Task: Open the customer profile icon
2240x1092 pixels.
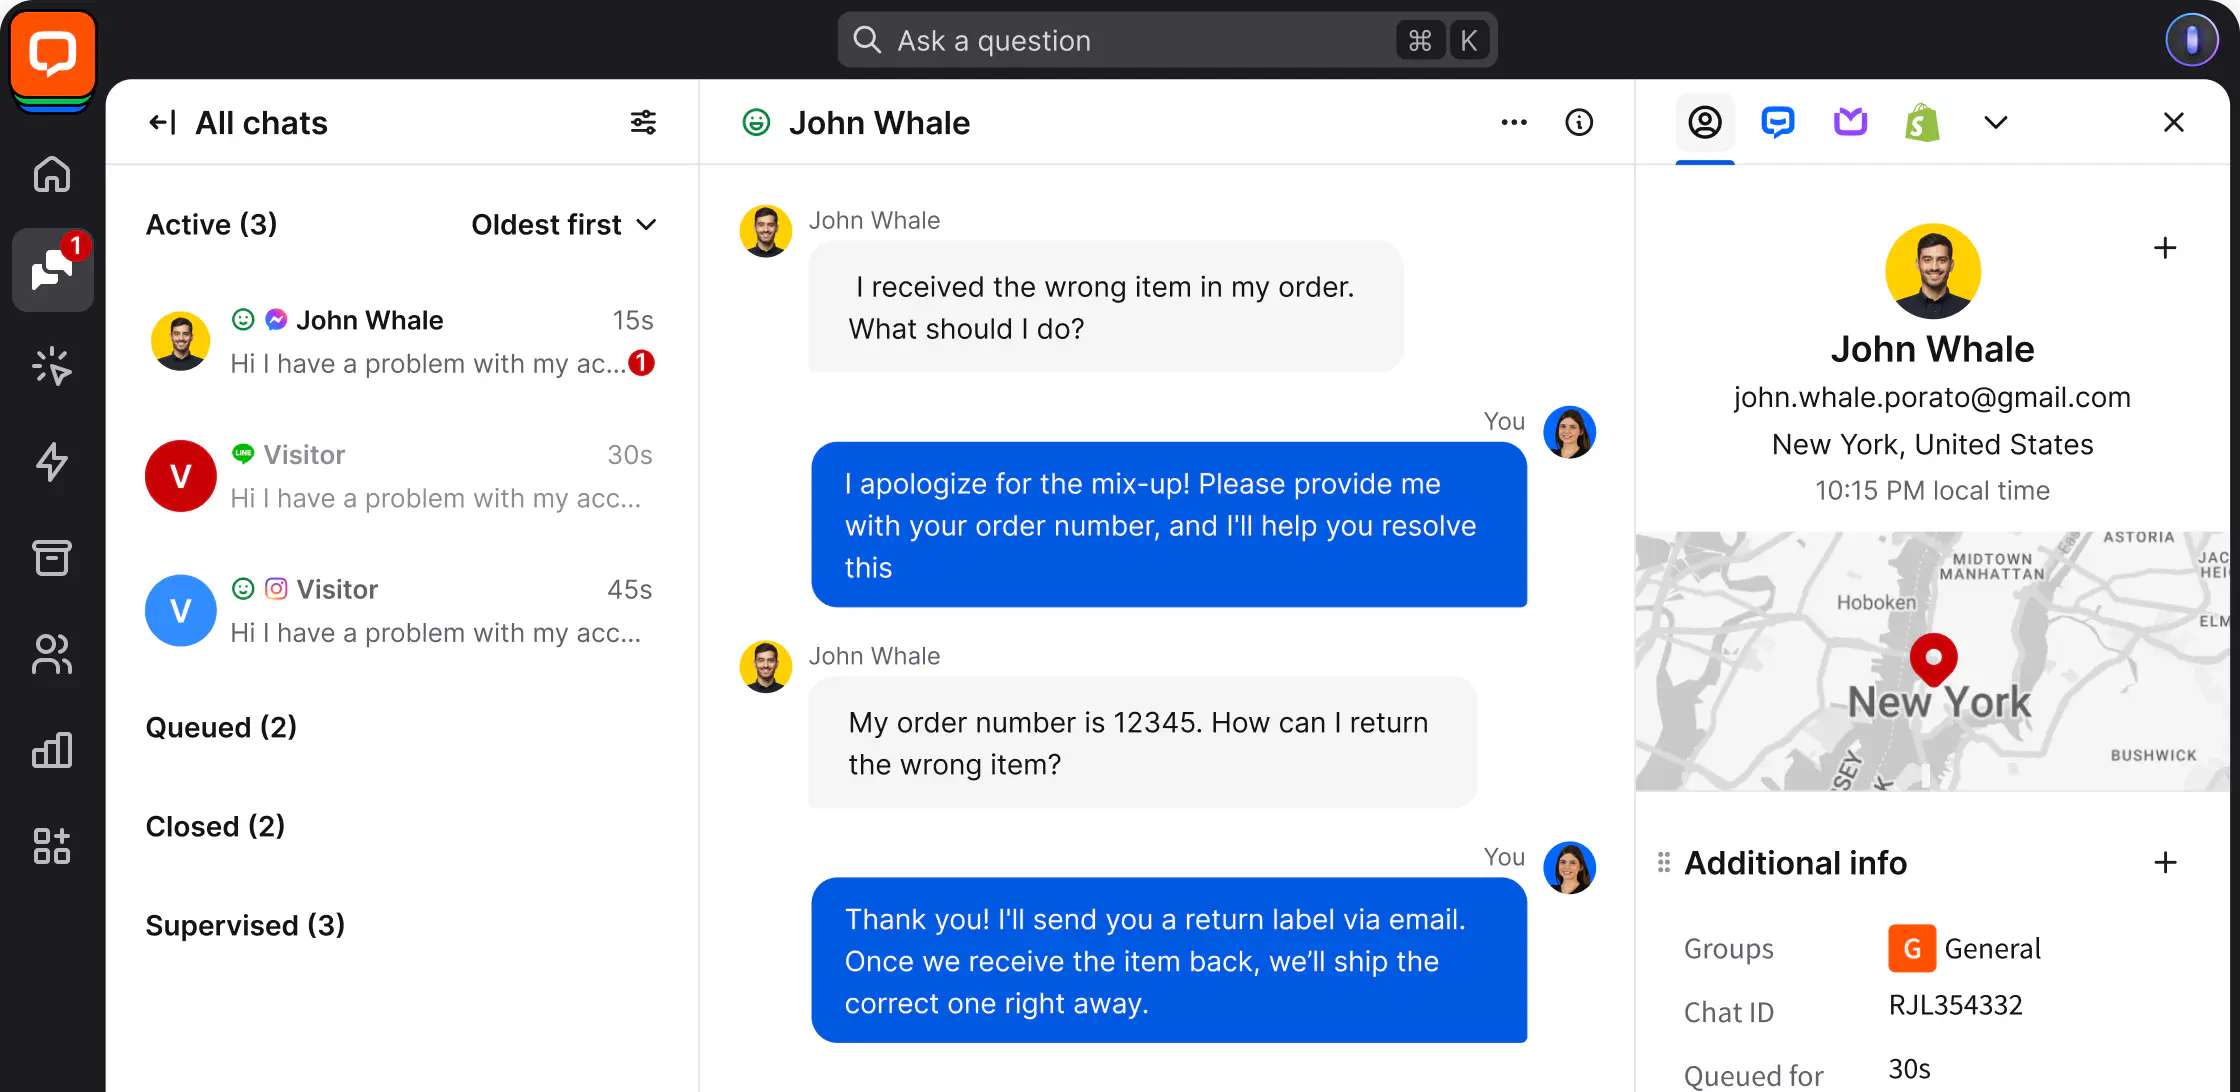Action: click(x=1704, y=123)
